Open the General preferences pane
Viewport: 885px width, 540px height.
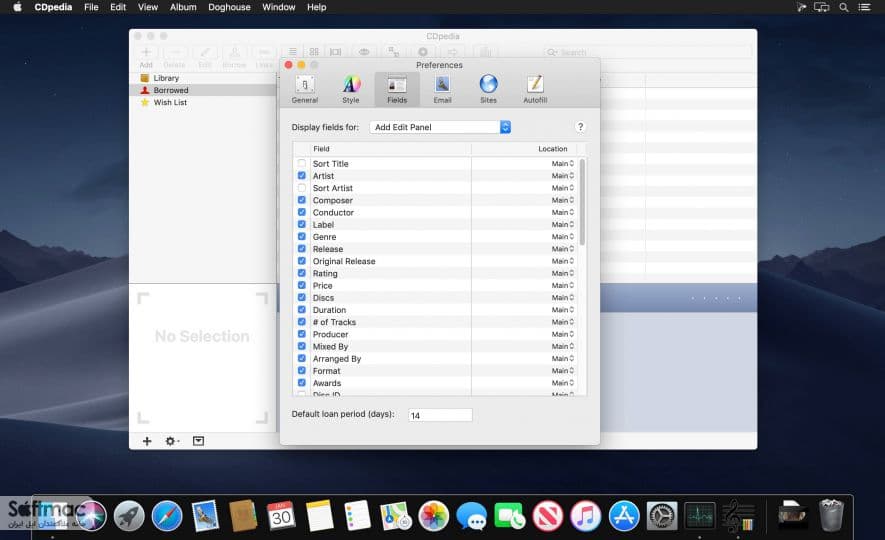tap(305, 89)
